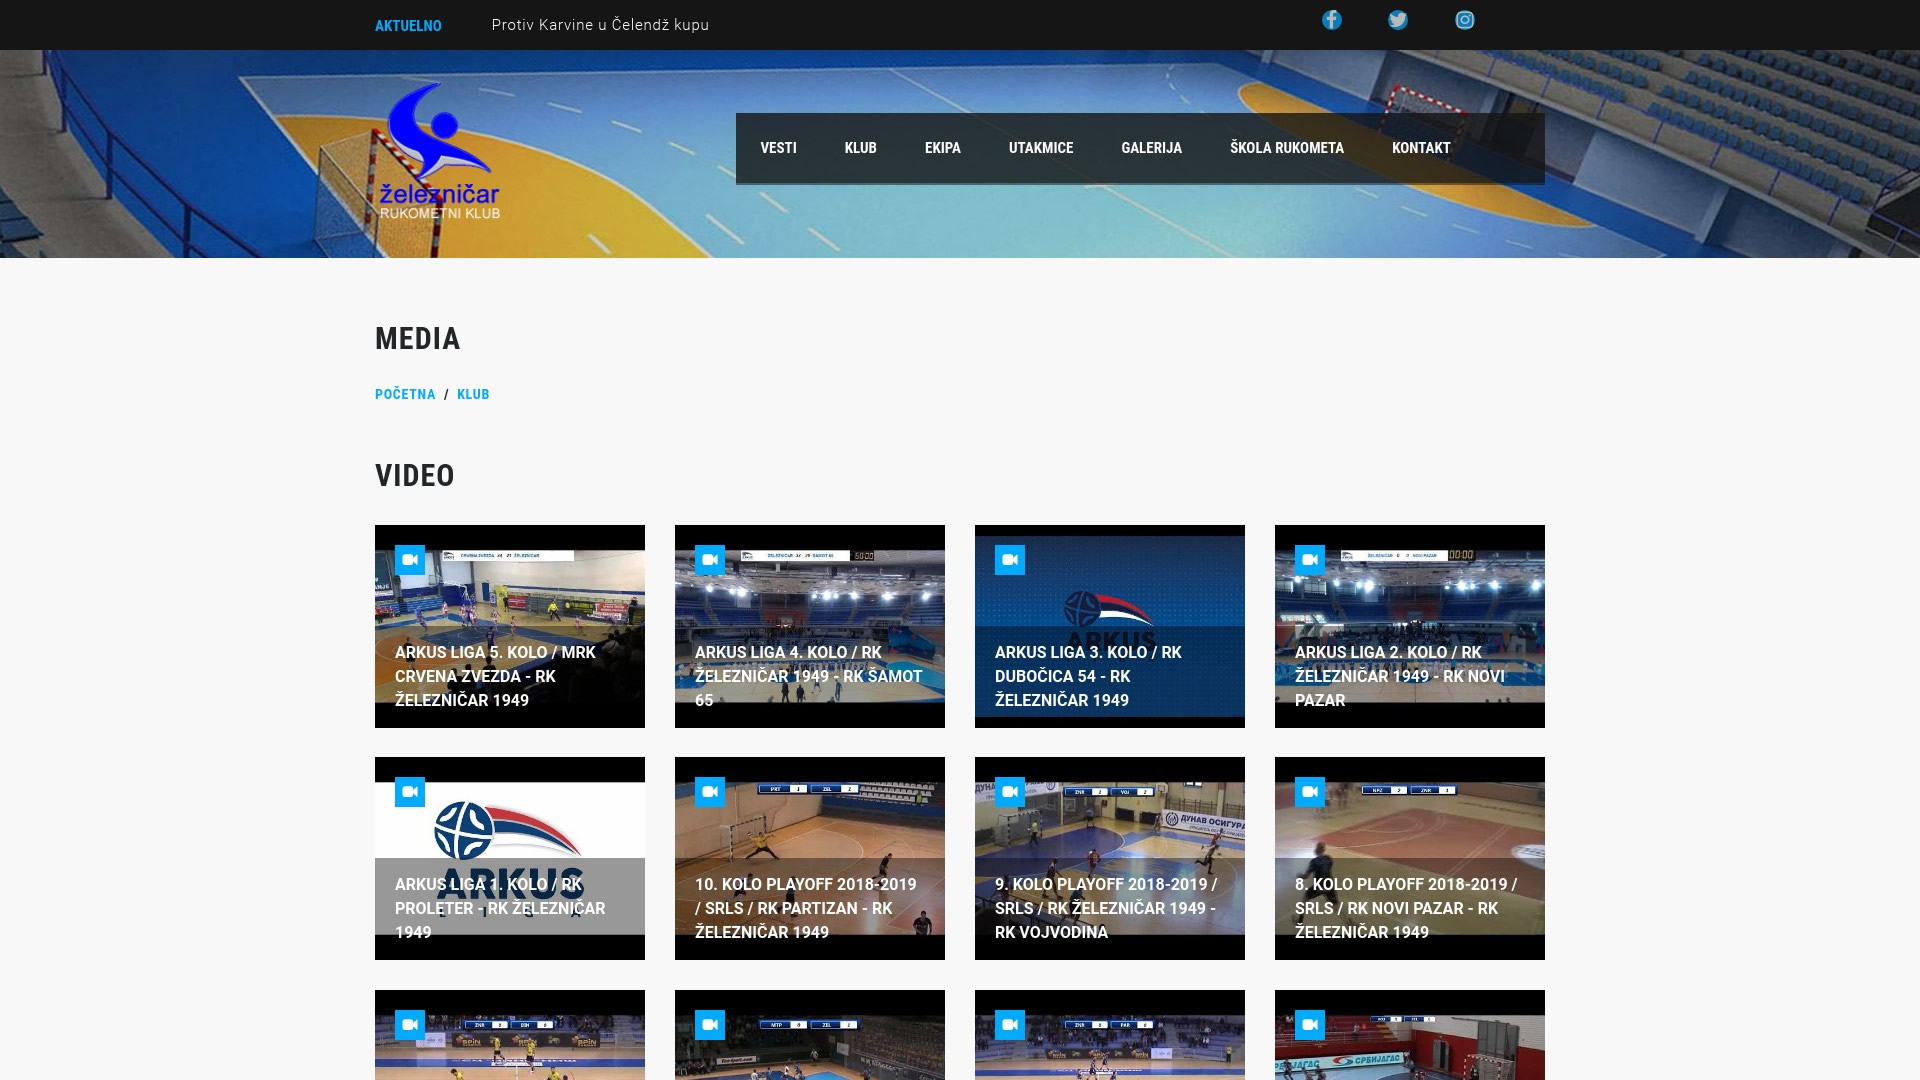Open video 8. kolo RK Novi Pazar - Železničar
Viewport: 1920px width, 1080px height.
click(1410, 858)
